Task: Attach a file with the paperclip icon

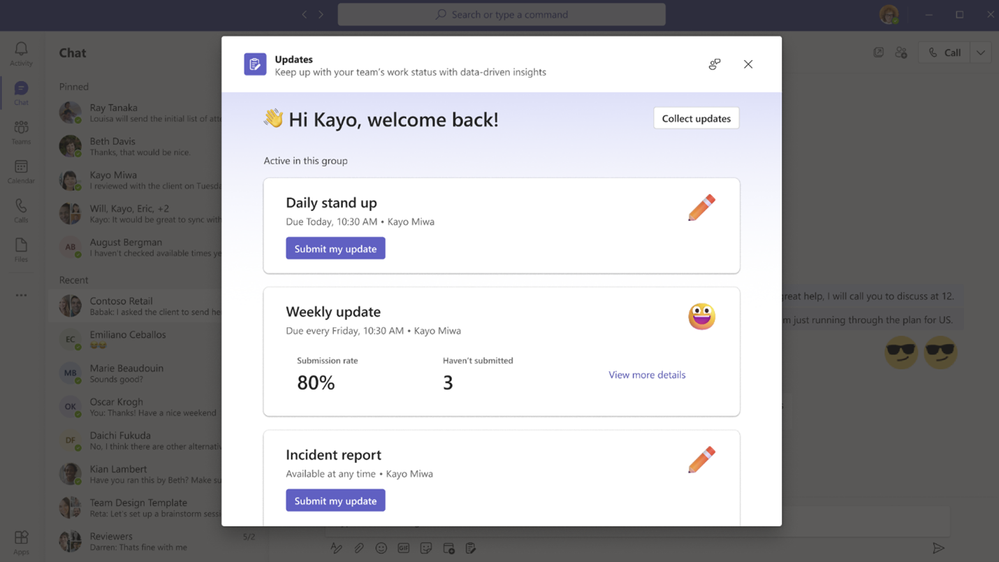Action: [x=359, y=548]
